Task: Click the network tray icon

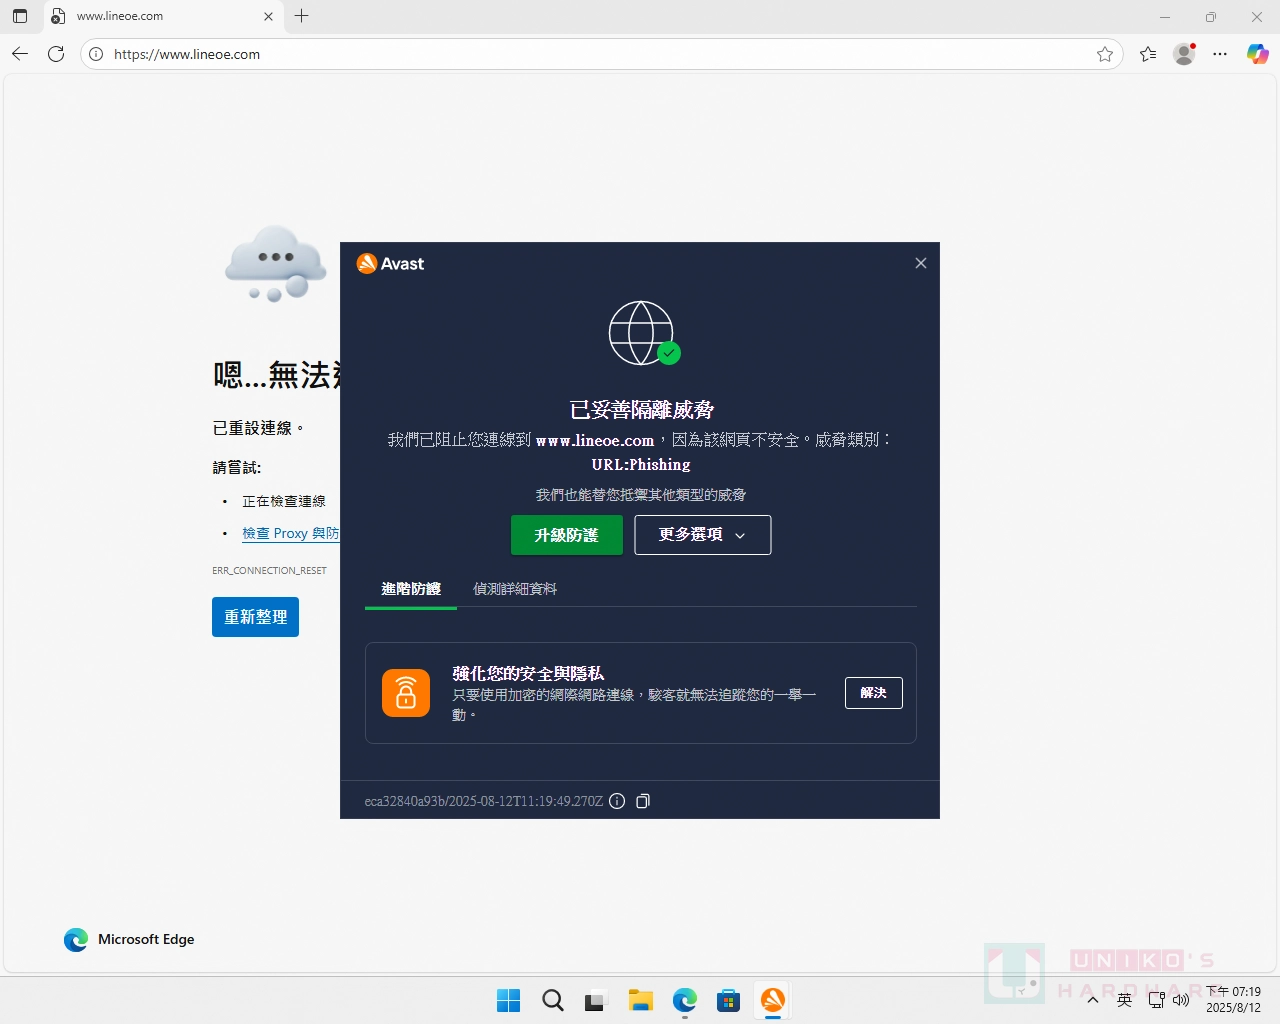Action: [1156, 1000]
